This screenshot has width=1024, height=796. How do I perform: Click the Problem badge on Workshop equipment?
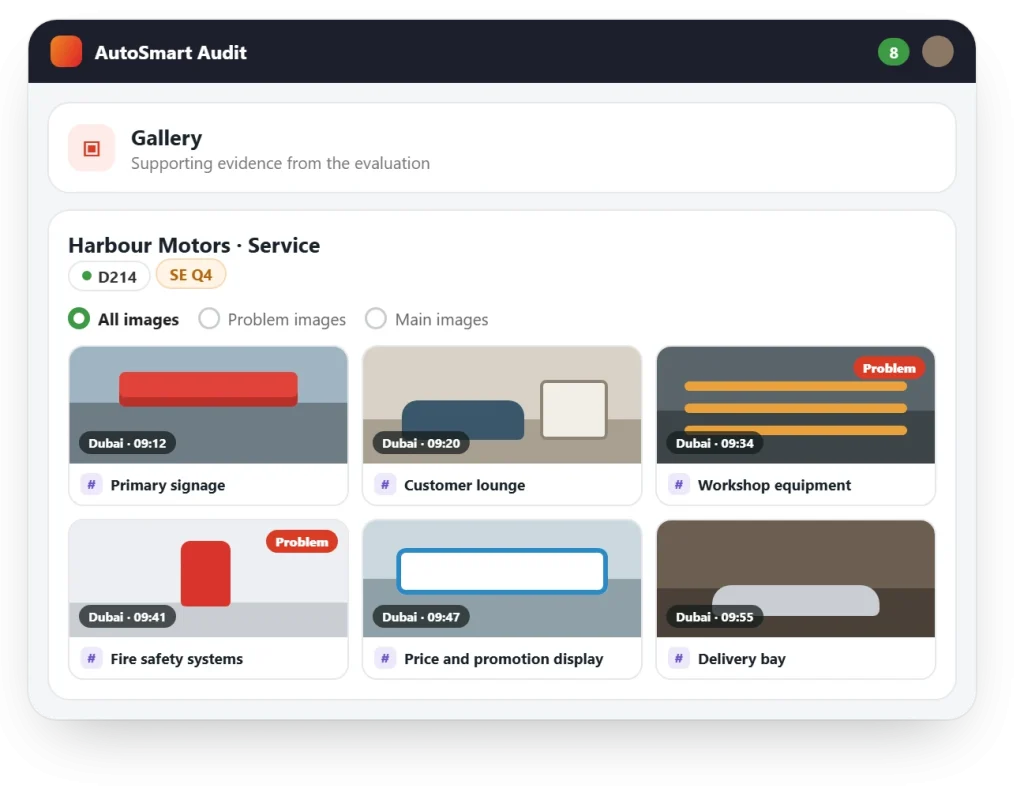(x=889, y=368)
